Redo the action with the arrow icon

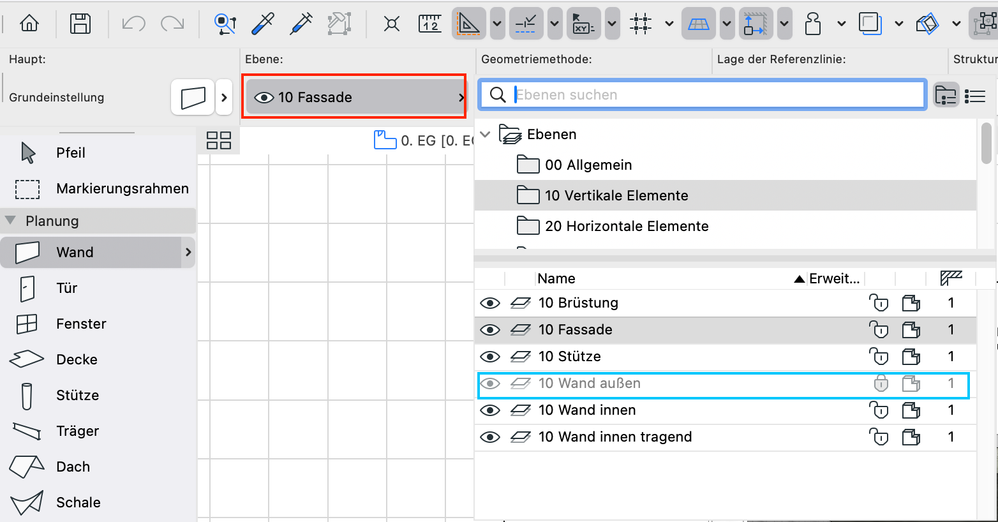(x=172, y=24)
